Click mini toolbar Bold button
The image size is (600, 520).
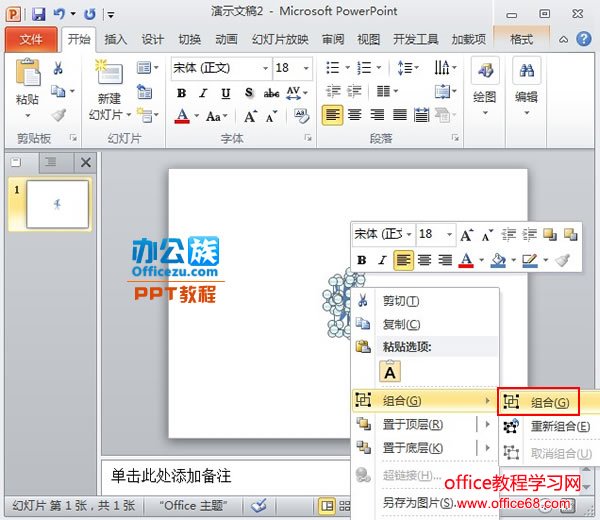click(x=361, y=261)
